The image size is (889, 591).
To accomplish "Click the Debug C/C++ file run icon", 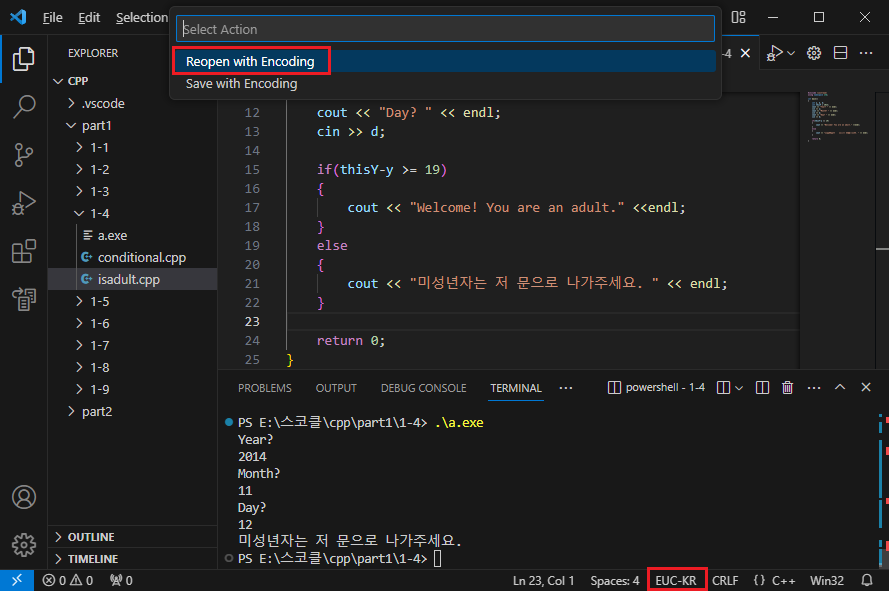I will (774, 53).
